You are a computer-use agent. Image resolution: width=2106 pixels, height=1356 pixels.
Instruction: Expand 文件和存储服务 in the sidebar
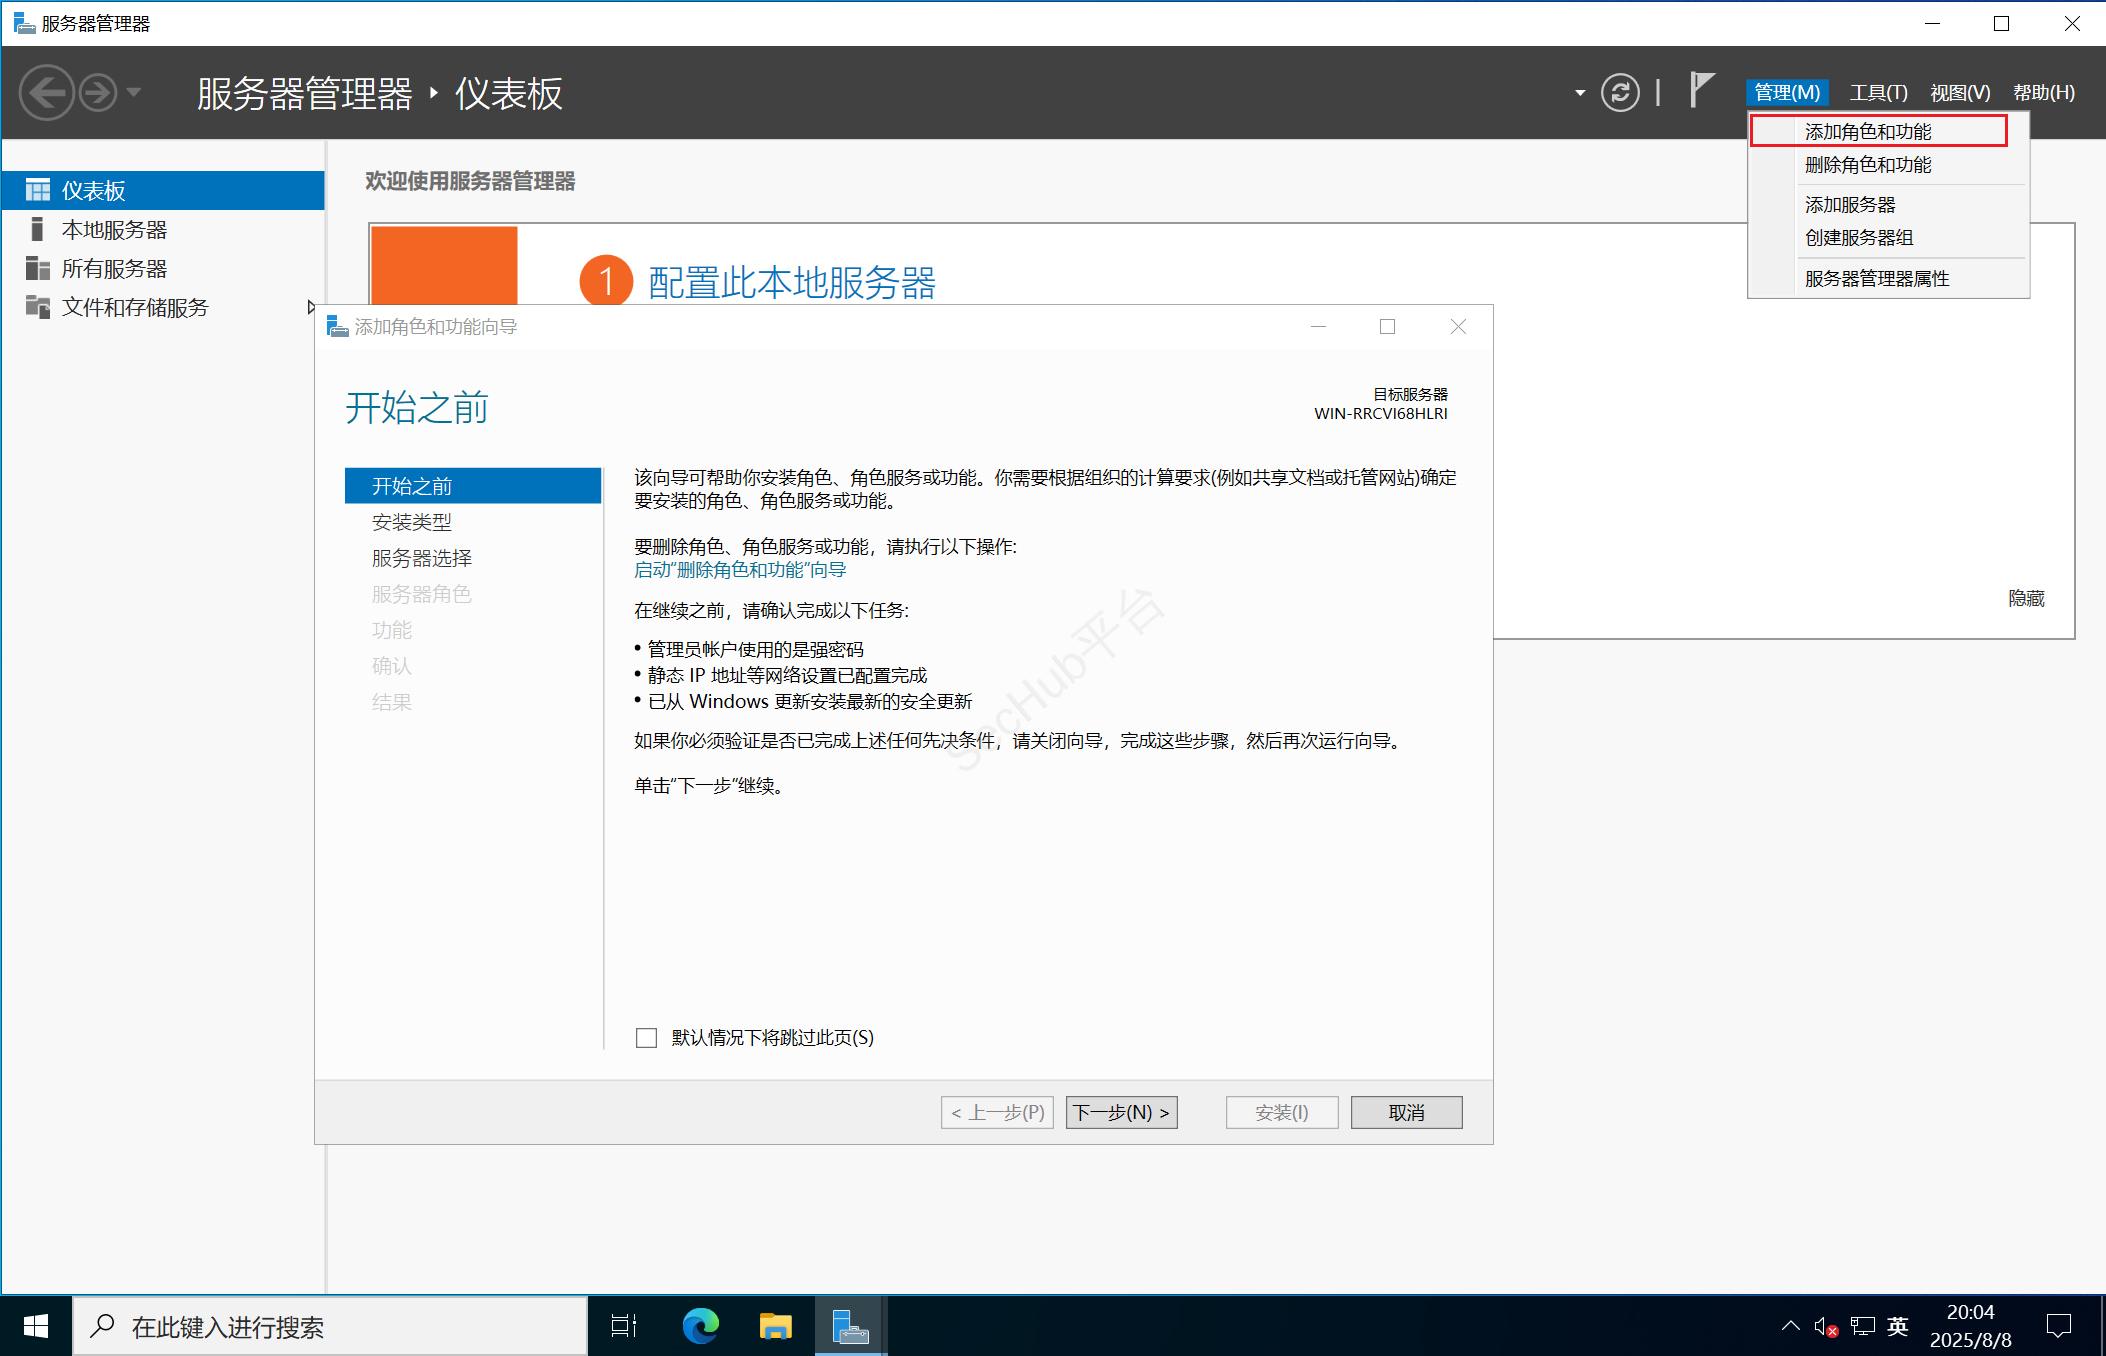click(312, 307)
